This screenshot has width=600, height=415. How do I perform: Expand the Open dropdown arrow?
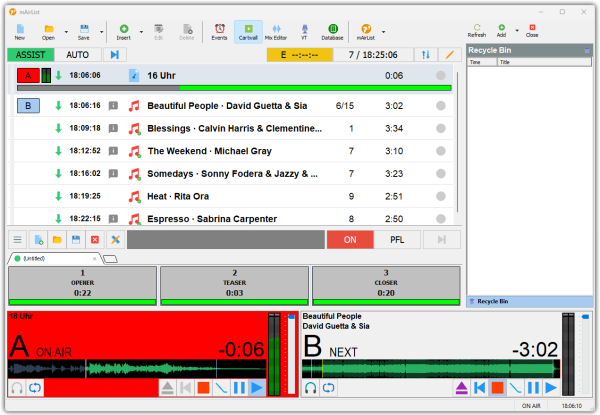coord(66,32)
